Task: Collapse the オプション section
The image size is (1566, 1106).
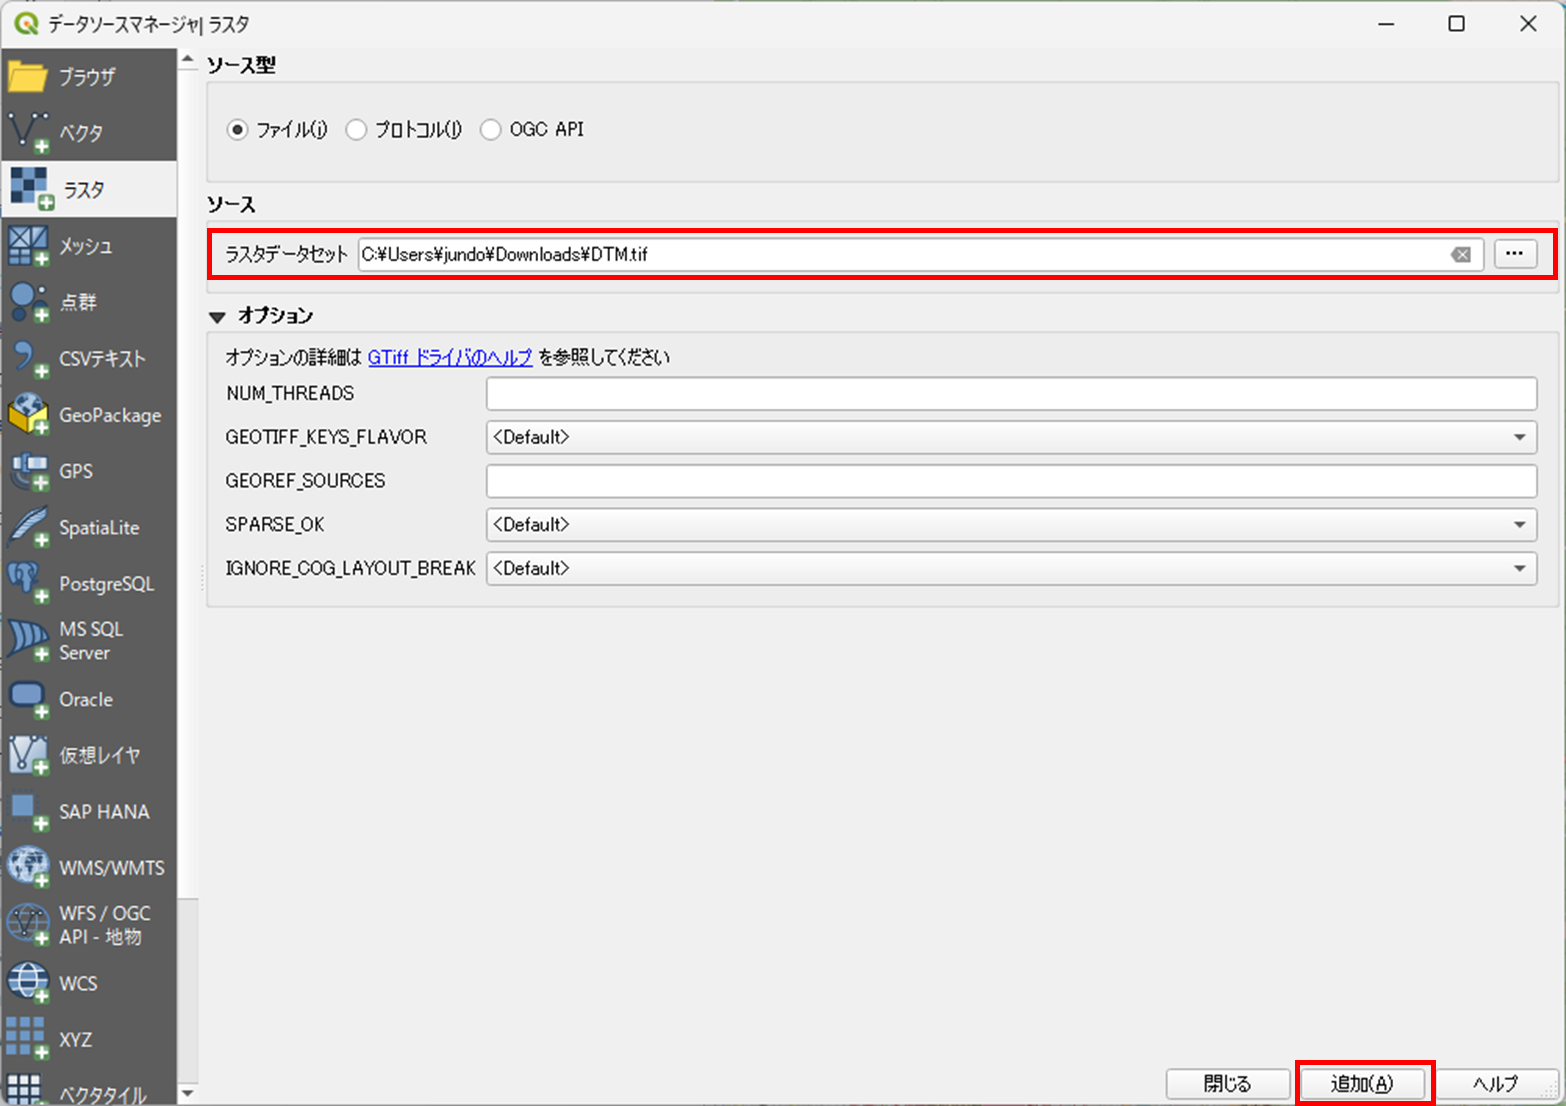Action: [218, 316]
